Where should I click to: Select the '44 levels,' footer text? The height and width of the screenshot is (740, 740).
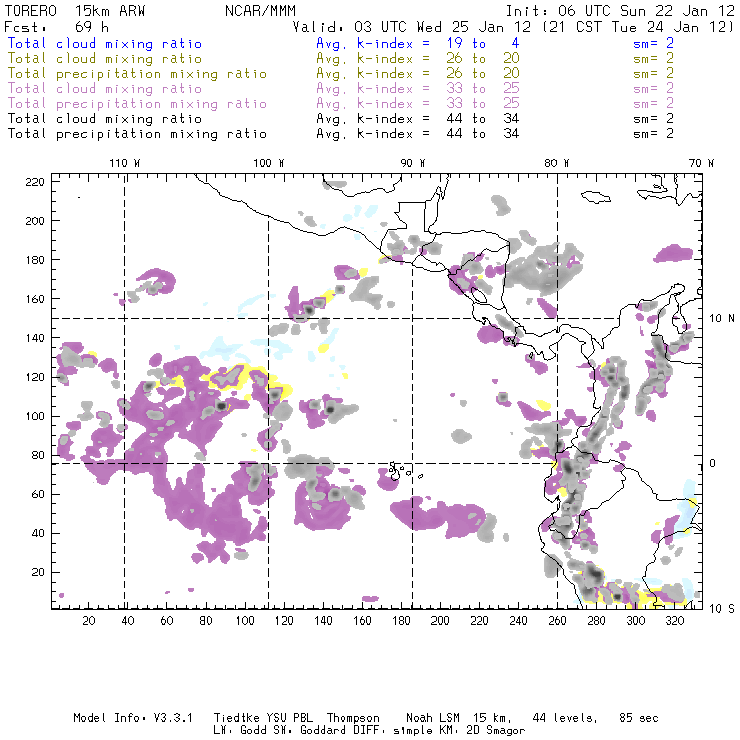tap(565, 718)
